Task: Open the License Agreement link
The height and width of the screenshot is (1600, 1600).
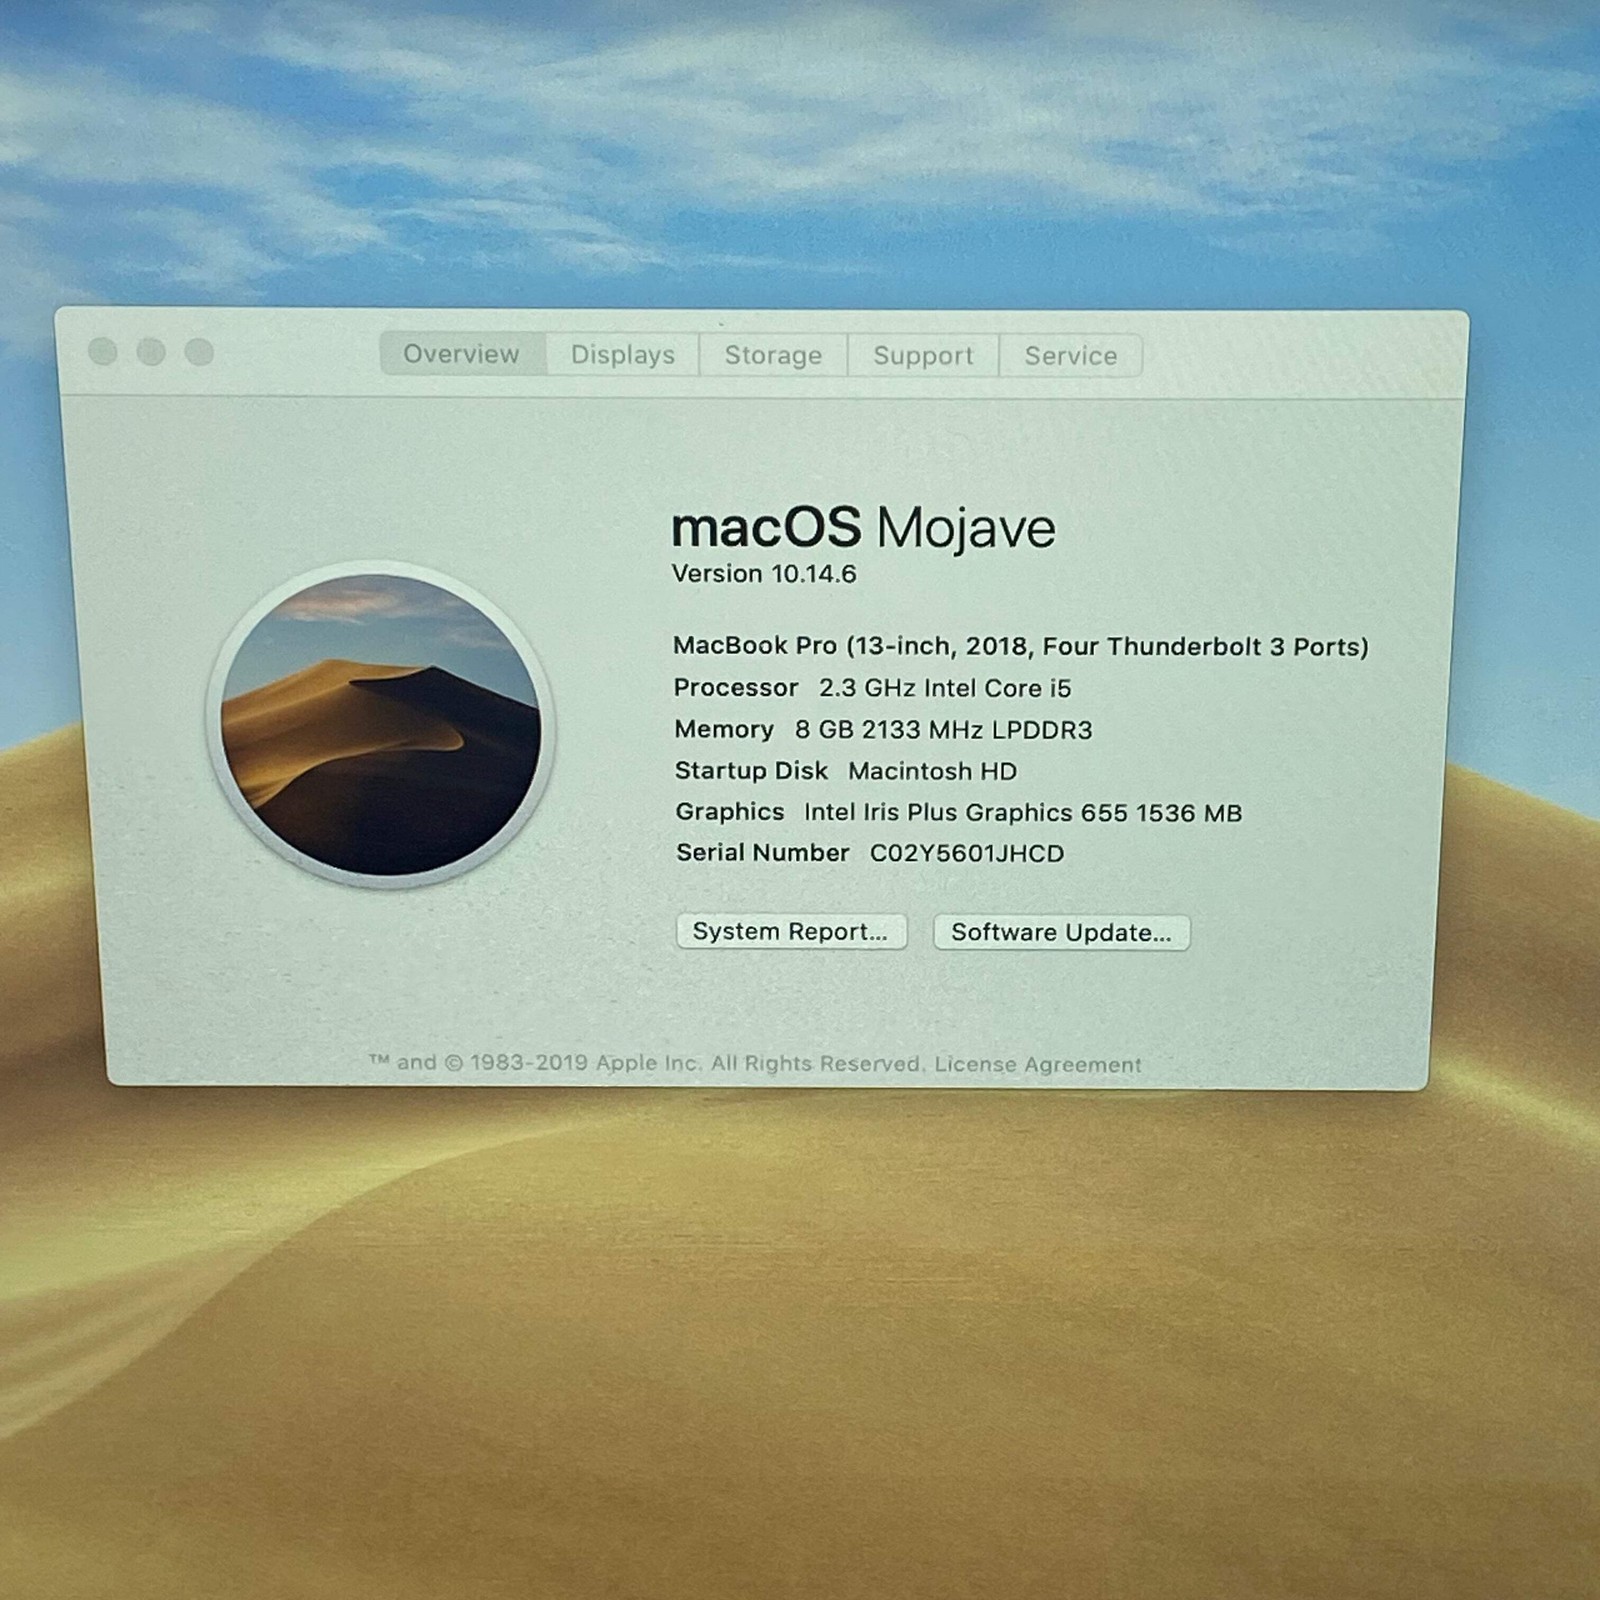Action: [x=1038, y=1065]
